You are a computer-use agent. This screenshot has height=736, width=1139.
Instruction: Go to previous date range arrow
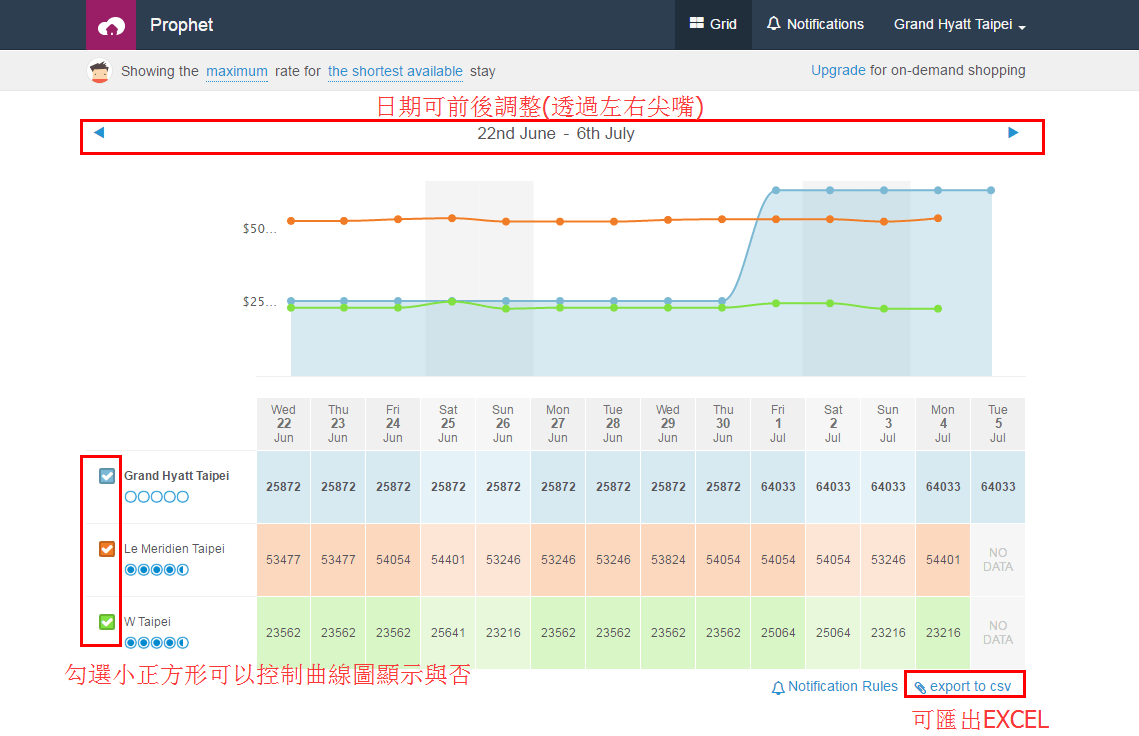(100, 132)
